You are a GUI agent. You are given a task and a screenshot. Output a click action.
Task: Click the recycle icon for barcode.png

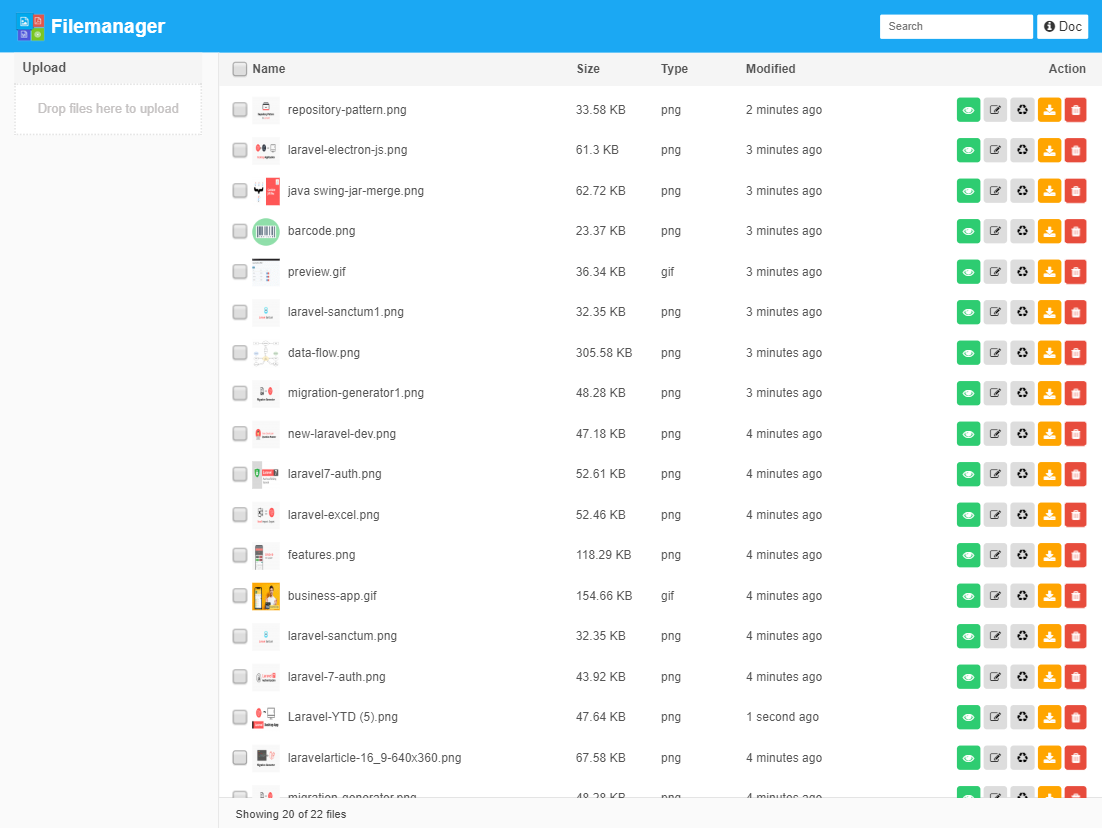point(1022,231)
